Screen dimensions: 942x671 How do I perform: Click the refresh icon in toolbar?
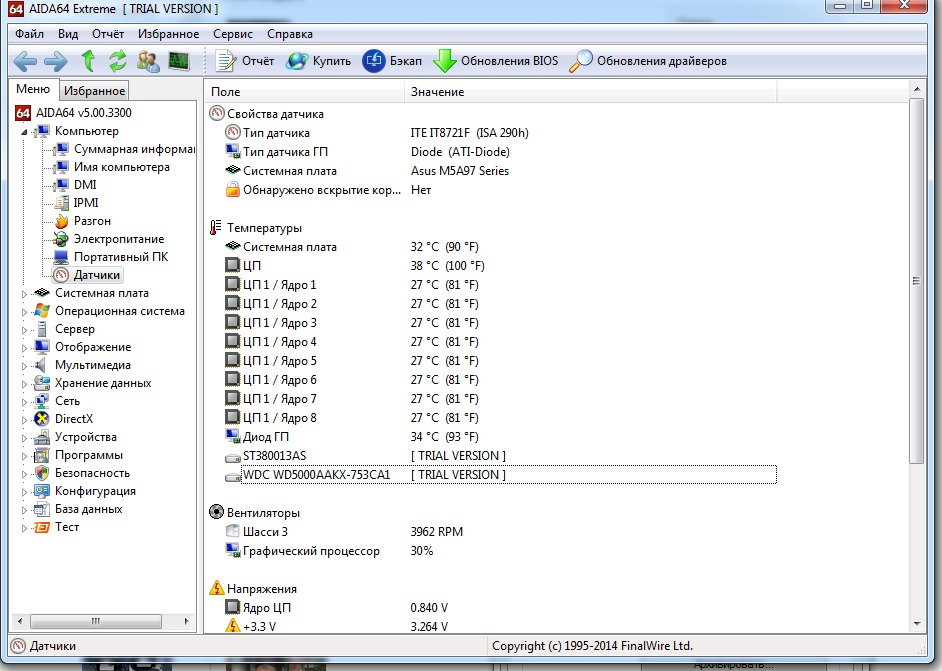point(118,61)
